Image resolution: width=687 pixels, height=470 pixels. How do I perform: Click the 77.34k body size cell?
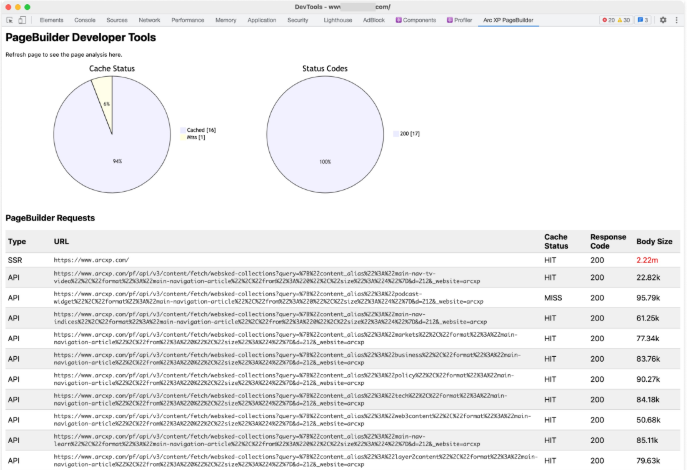tap(648, 338)
